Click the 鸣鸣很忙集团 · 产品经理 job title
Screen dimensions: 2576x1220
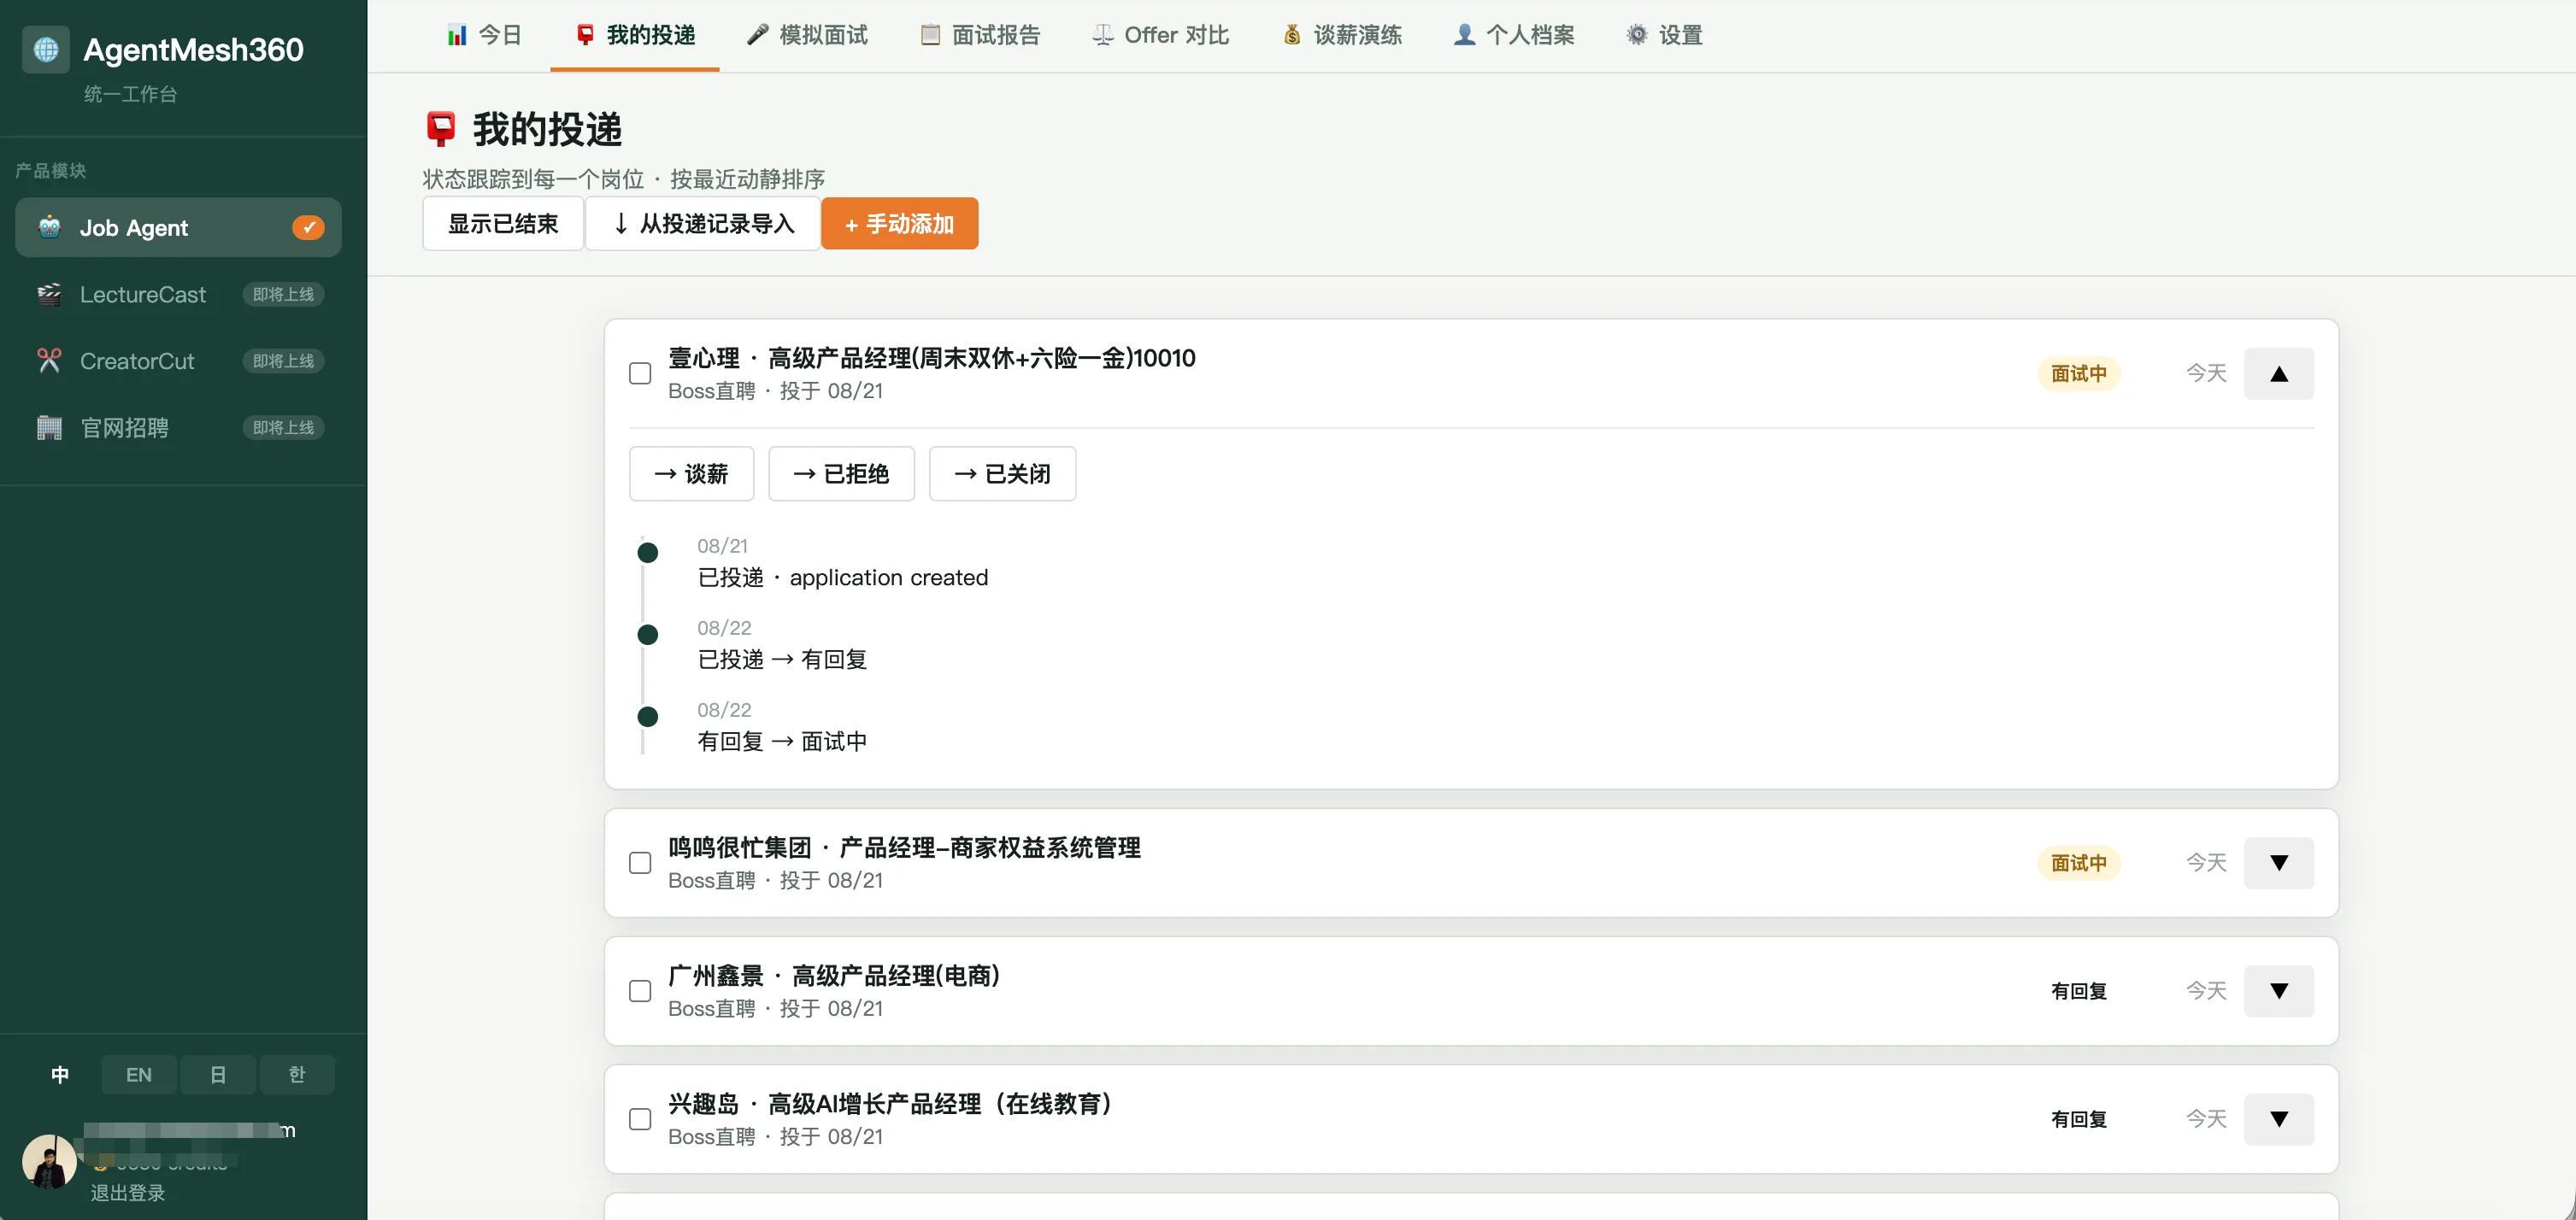(x=904, y=847)
